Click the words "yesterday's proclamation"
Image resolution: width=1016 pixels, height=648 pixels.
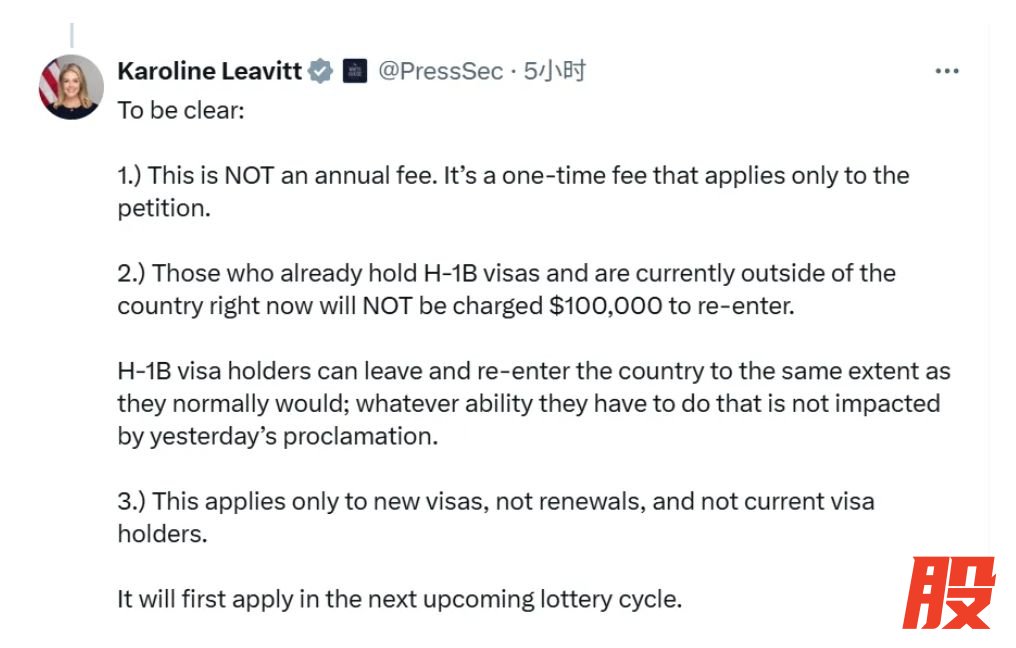(x=292, y=437)
